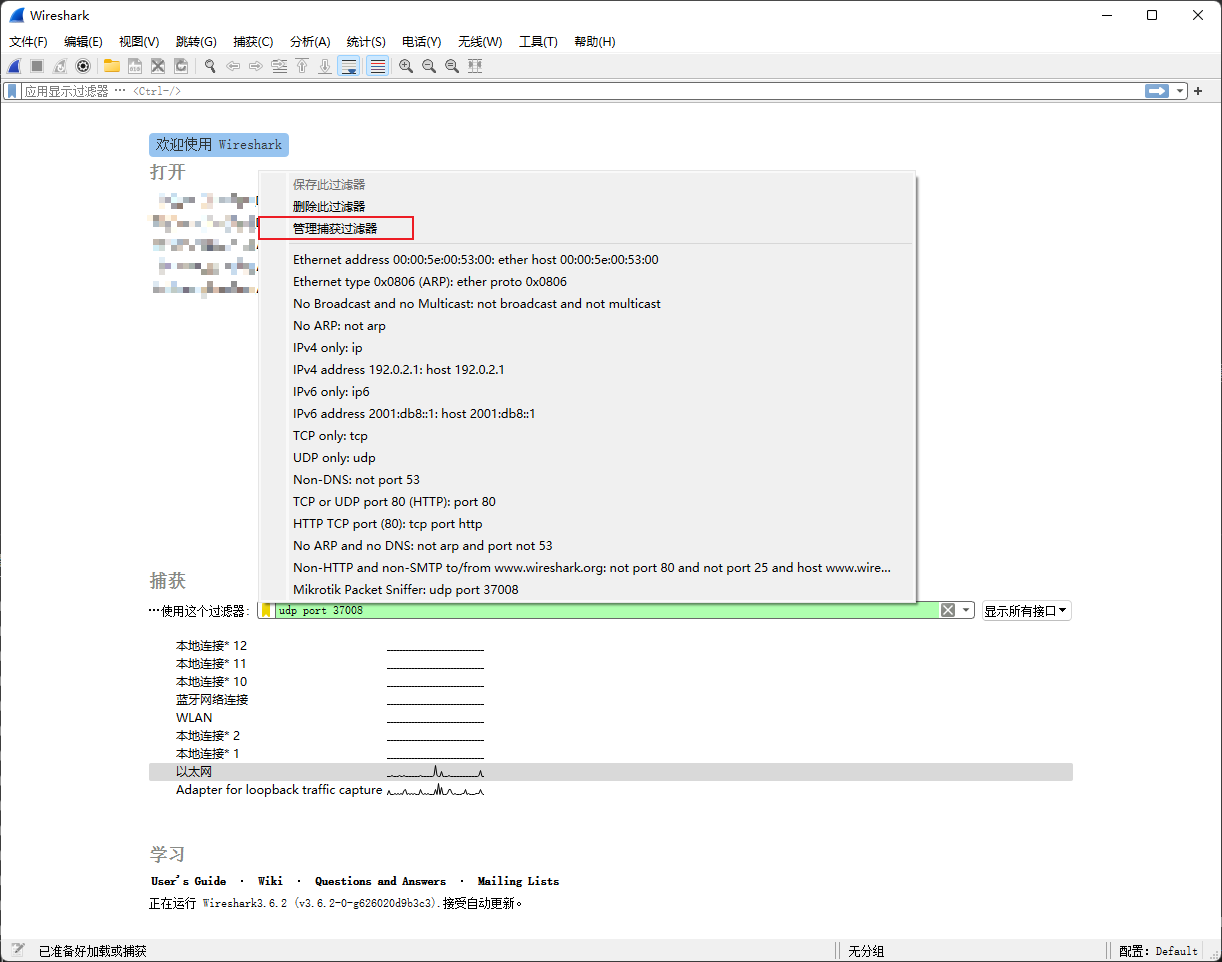Click the save capture file icon
The width and height of the screenshot is (1222, 962).
pos(134,66)
